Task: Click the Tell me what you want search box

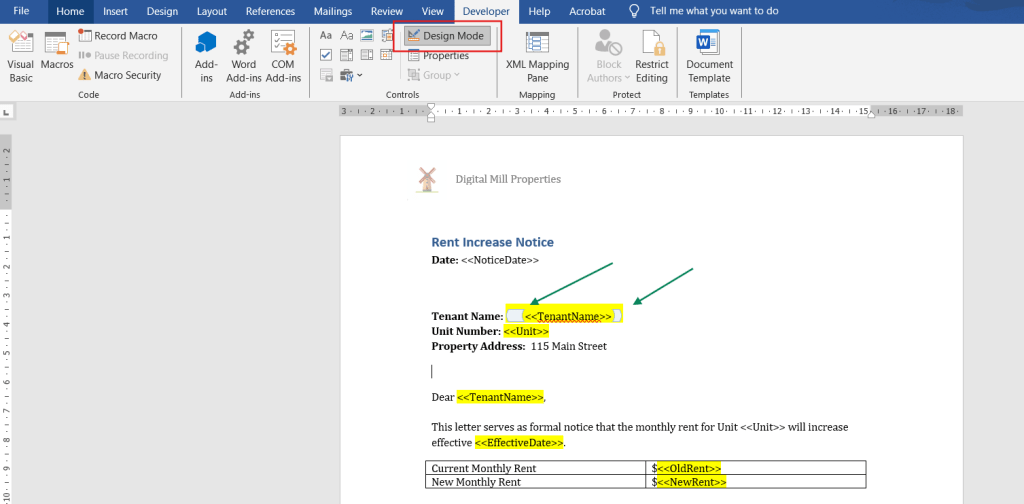Action: [714, 11]
